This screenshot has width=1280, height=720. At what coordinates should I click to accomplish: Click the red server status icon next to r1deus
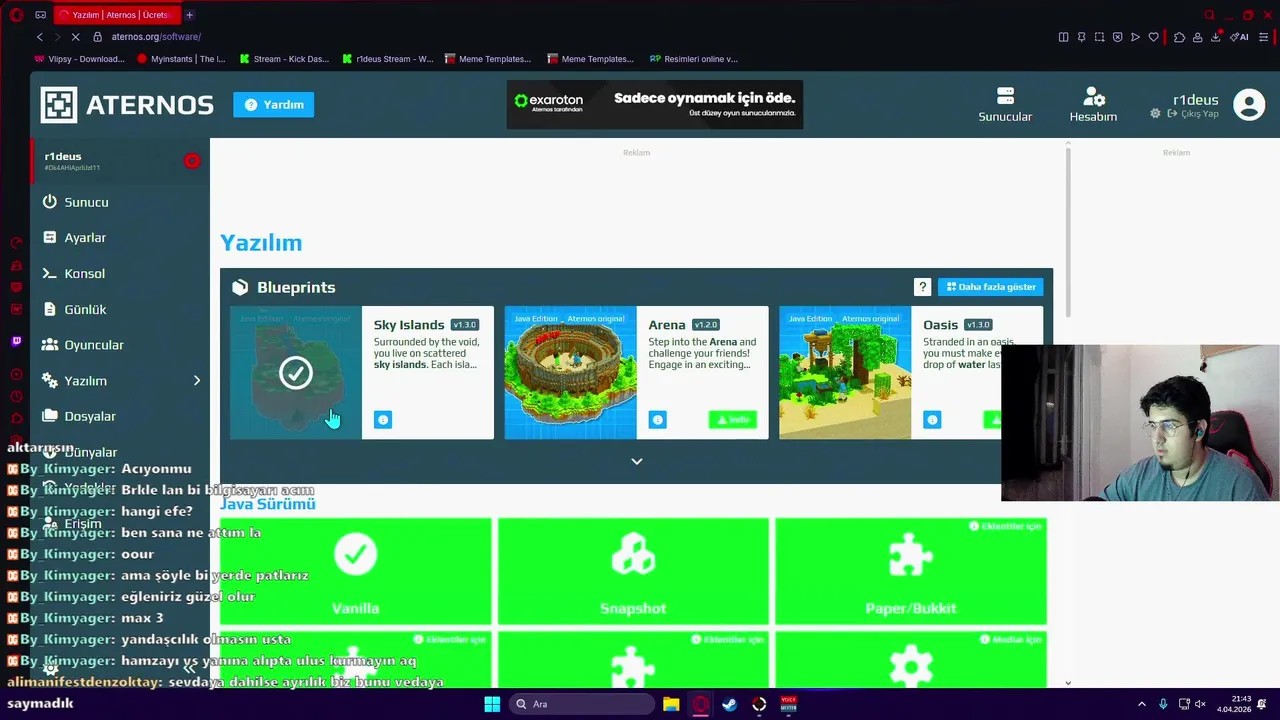click(x=192, y=161)
